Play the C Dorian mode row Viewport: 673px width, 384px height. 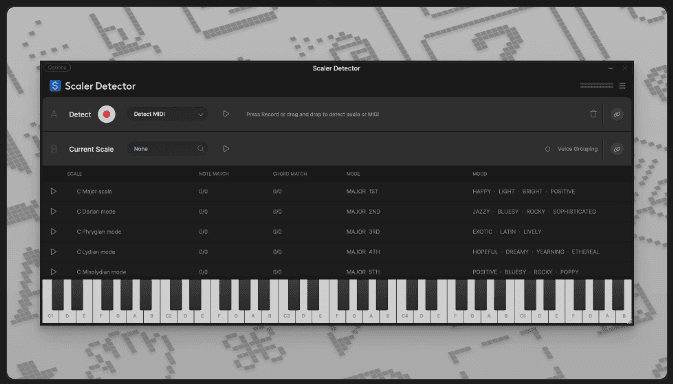(53, 212)
